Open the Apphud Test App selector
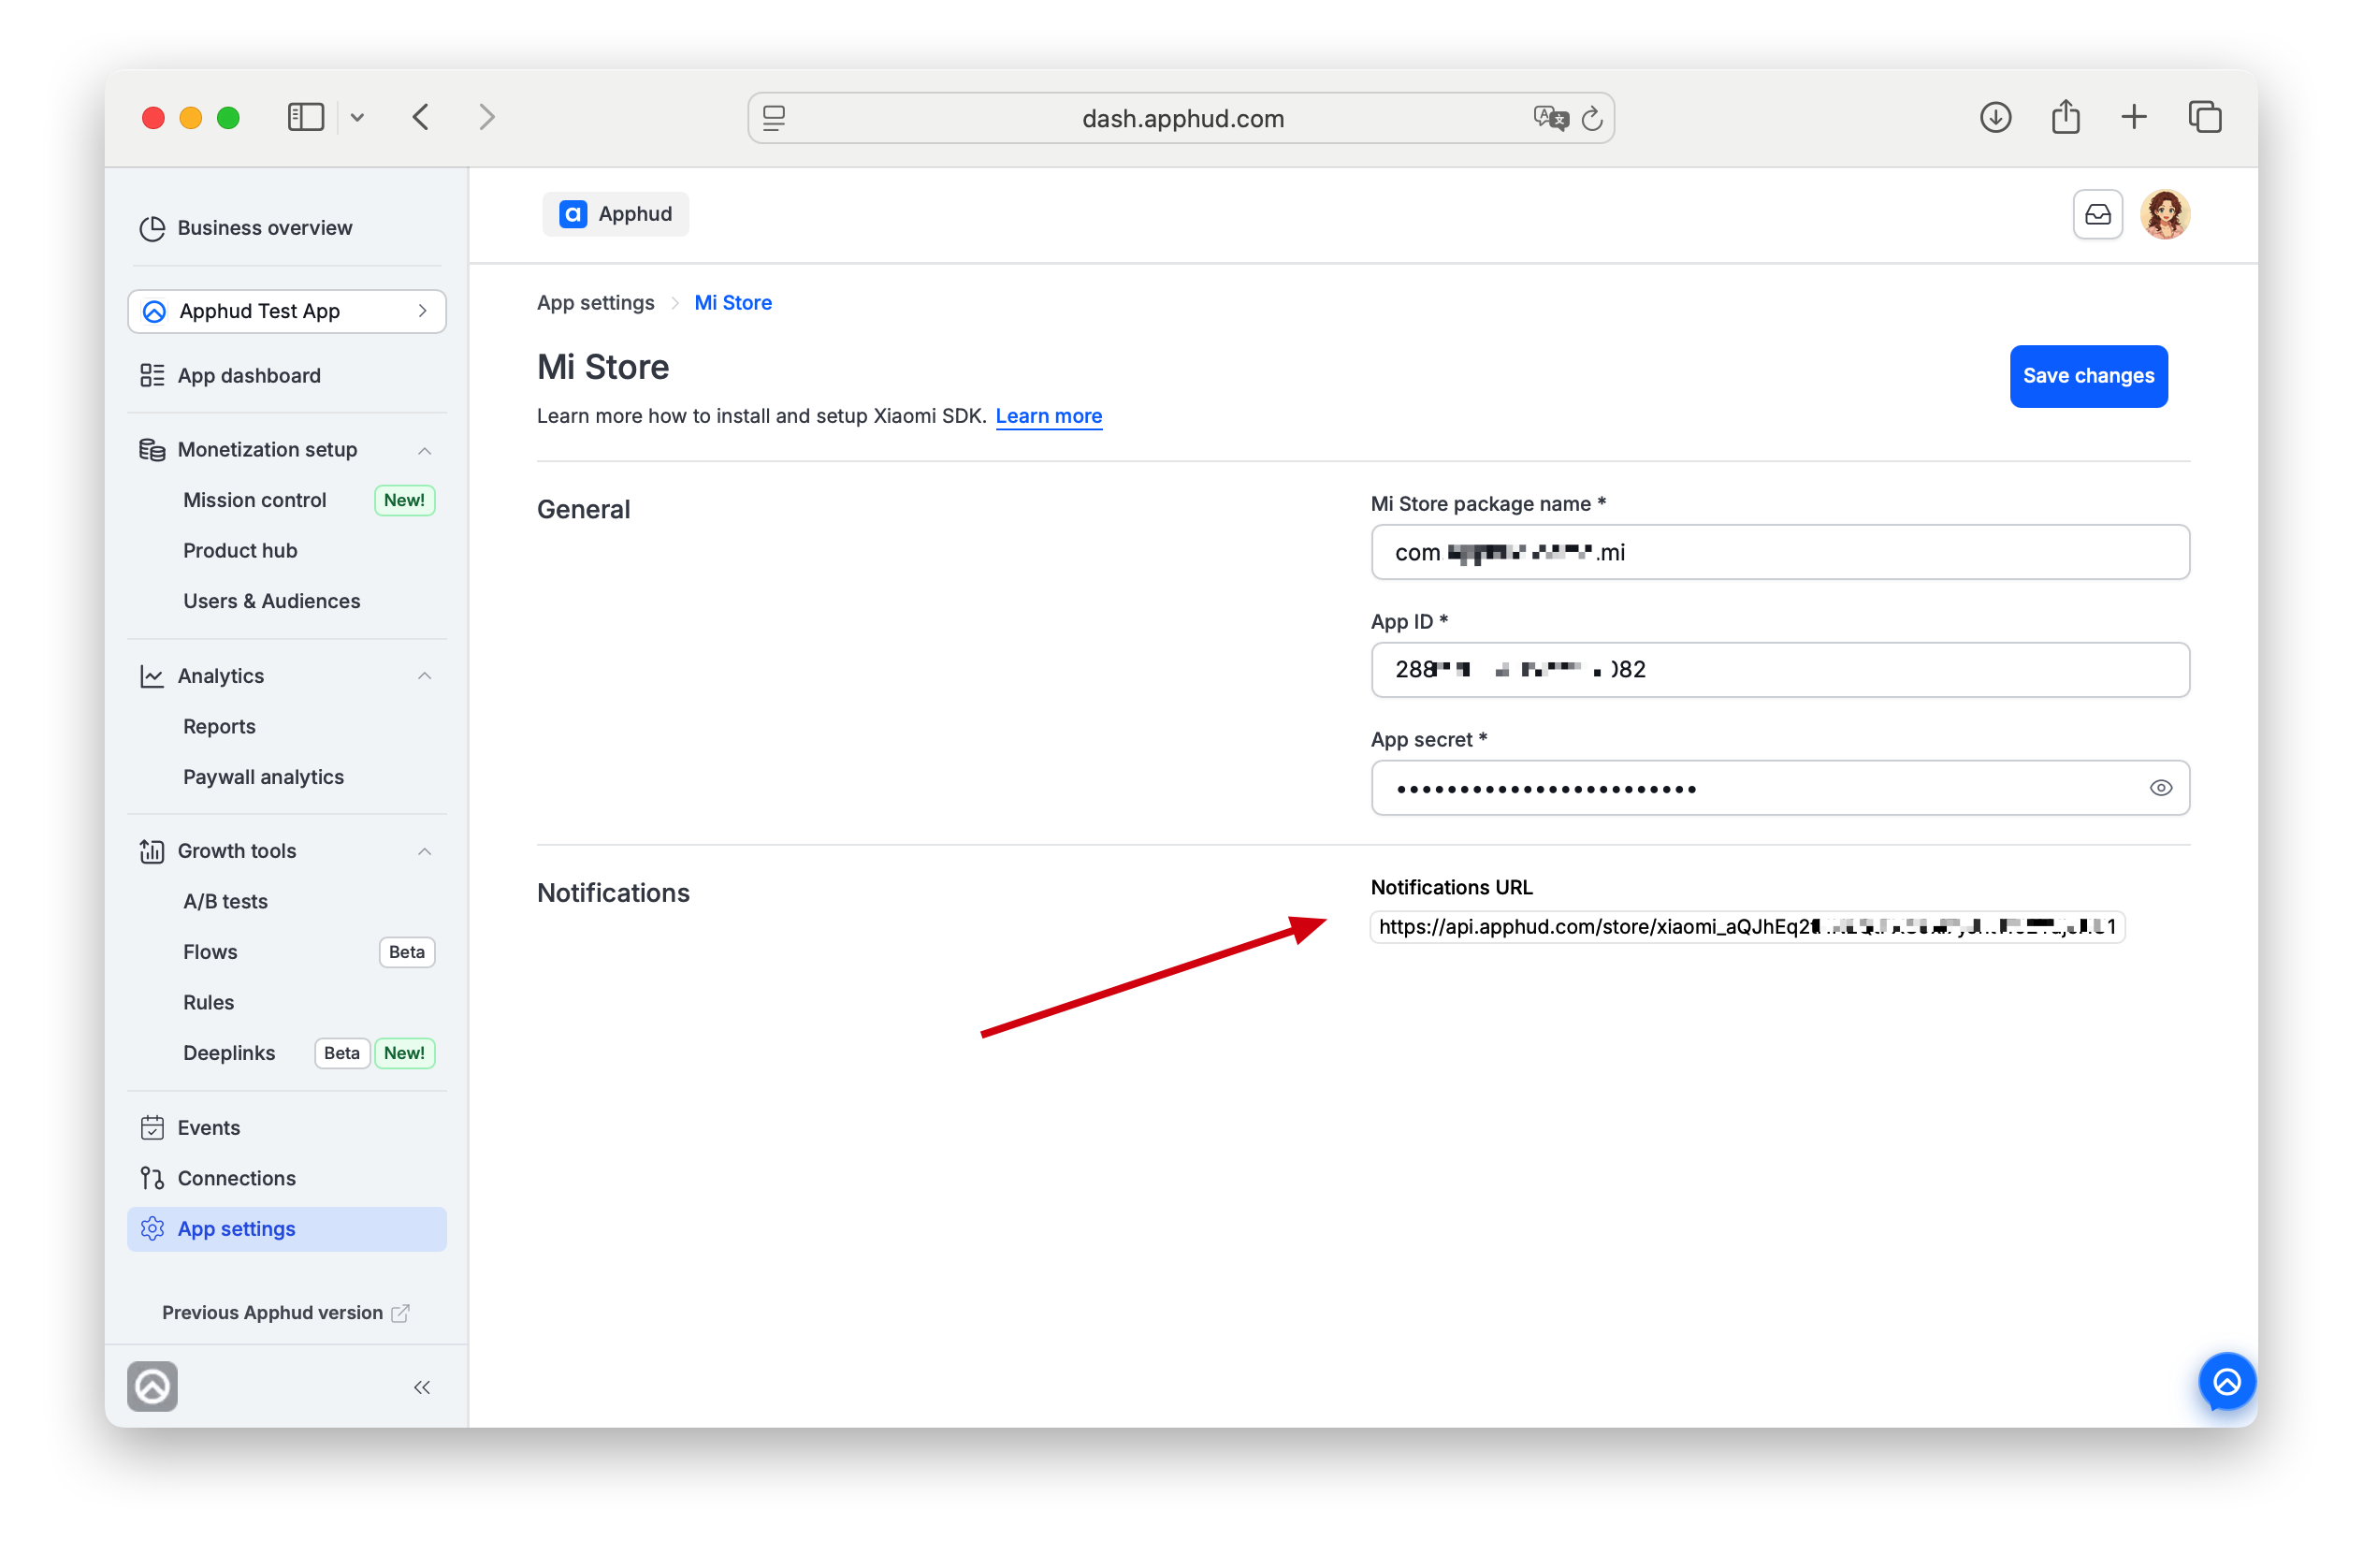 pyautogui.click(x=287, y=311)
